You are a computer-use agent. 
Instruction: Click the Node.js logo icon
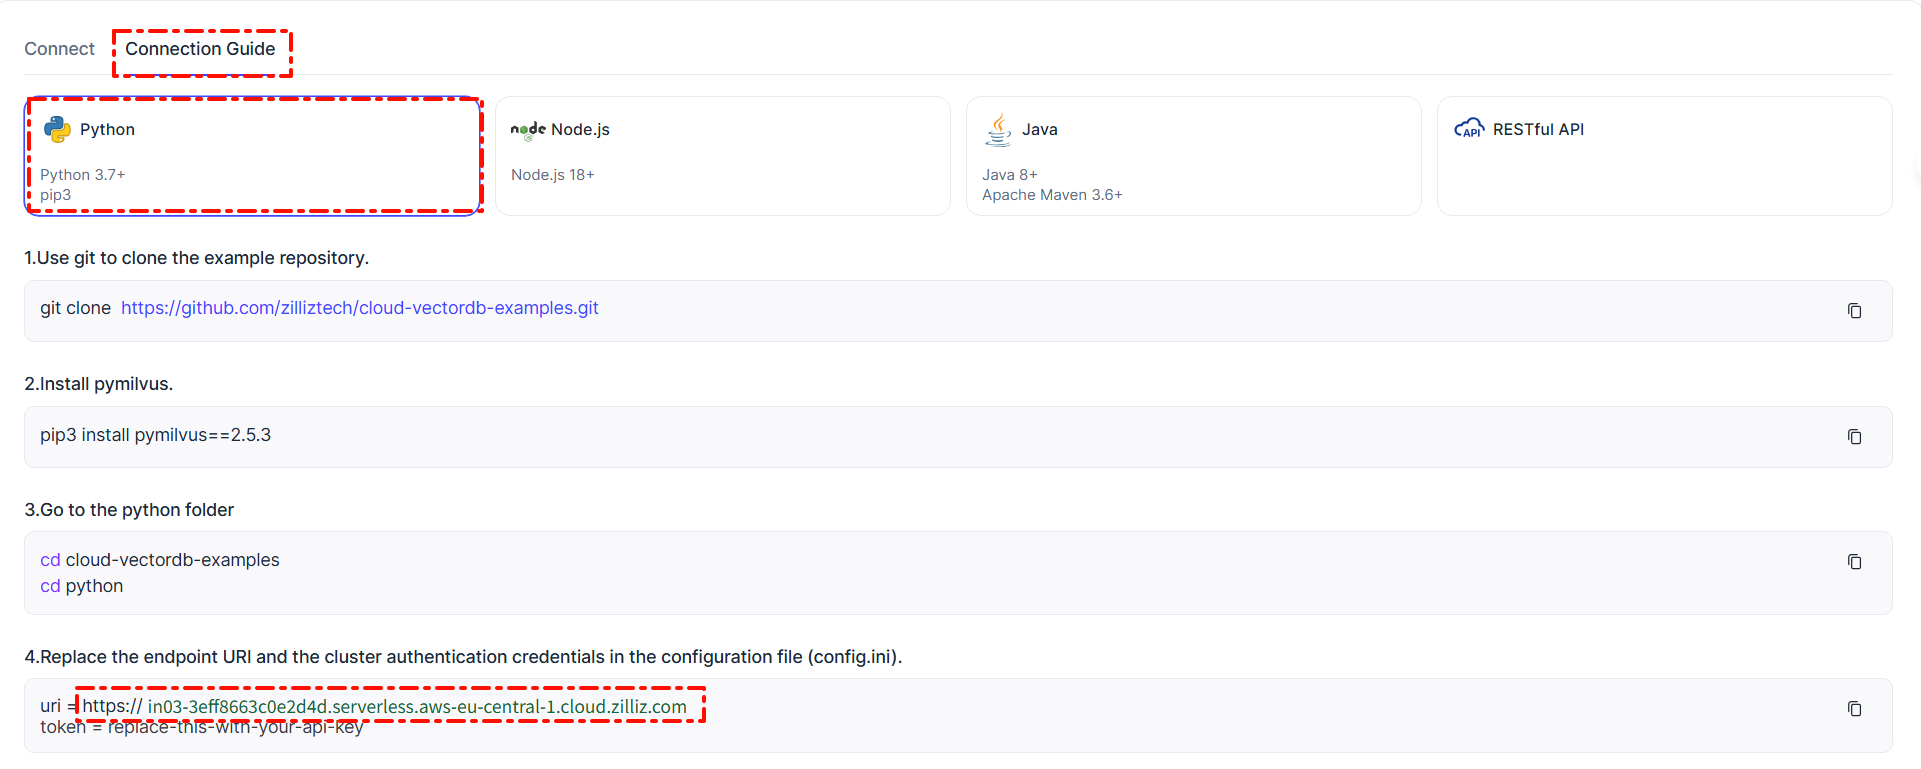[x=528, y=130]
